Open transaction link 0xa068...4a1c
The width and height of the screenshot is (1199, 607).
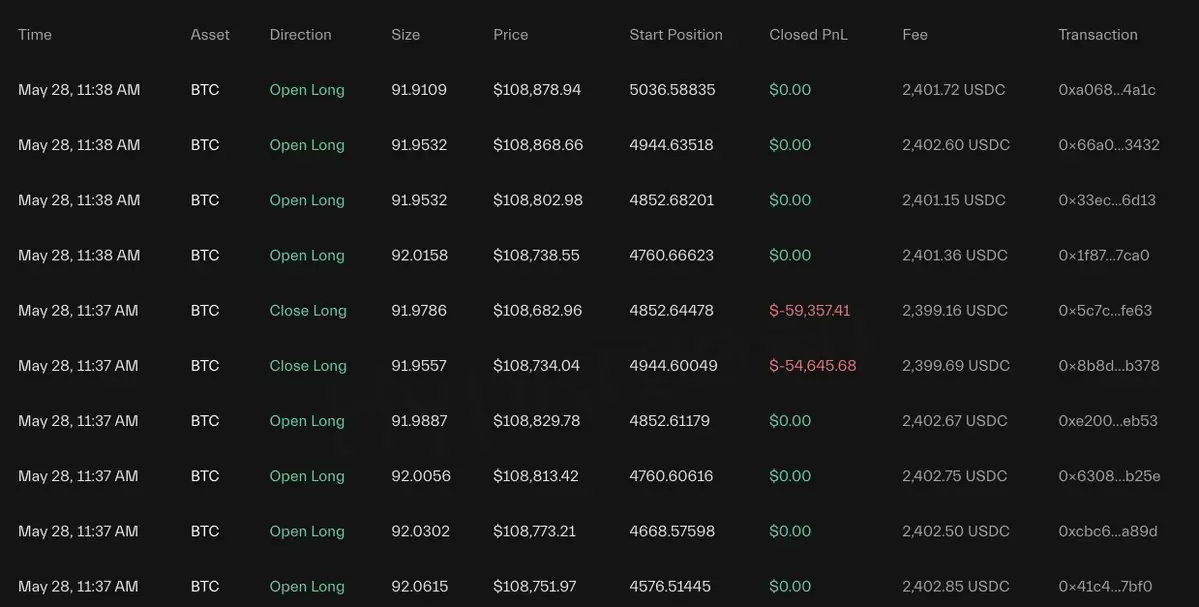(x=1106, y=89)
